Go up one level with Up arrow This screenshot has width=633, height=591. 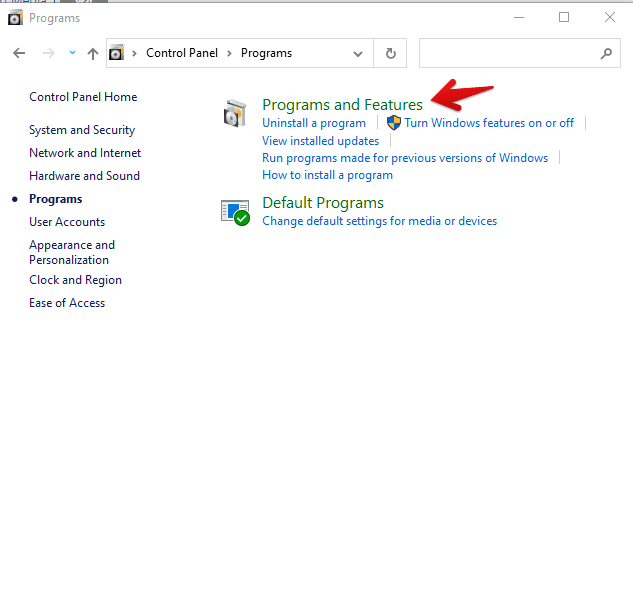click(x=93, y=53)
